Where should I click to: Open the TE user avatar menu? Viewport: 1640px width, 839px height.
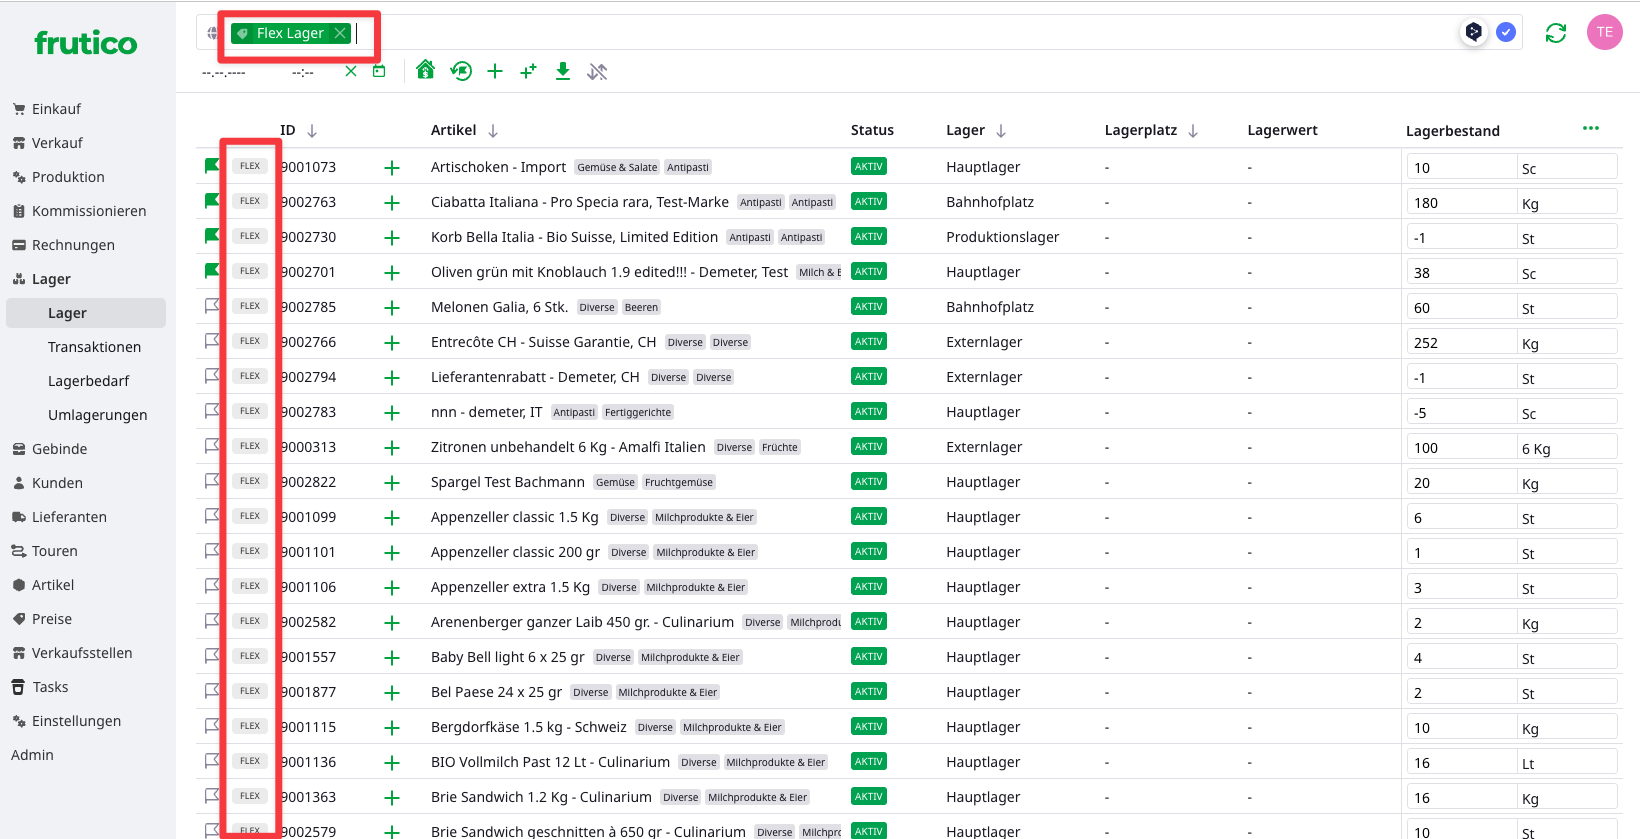[x=1604, y=32]
